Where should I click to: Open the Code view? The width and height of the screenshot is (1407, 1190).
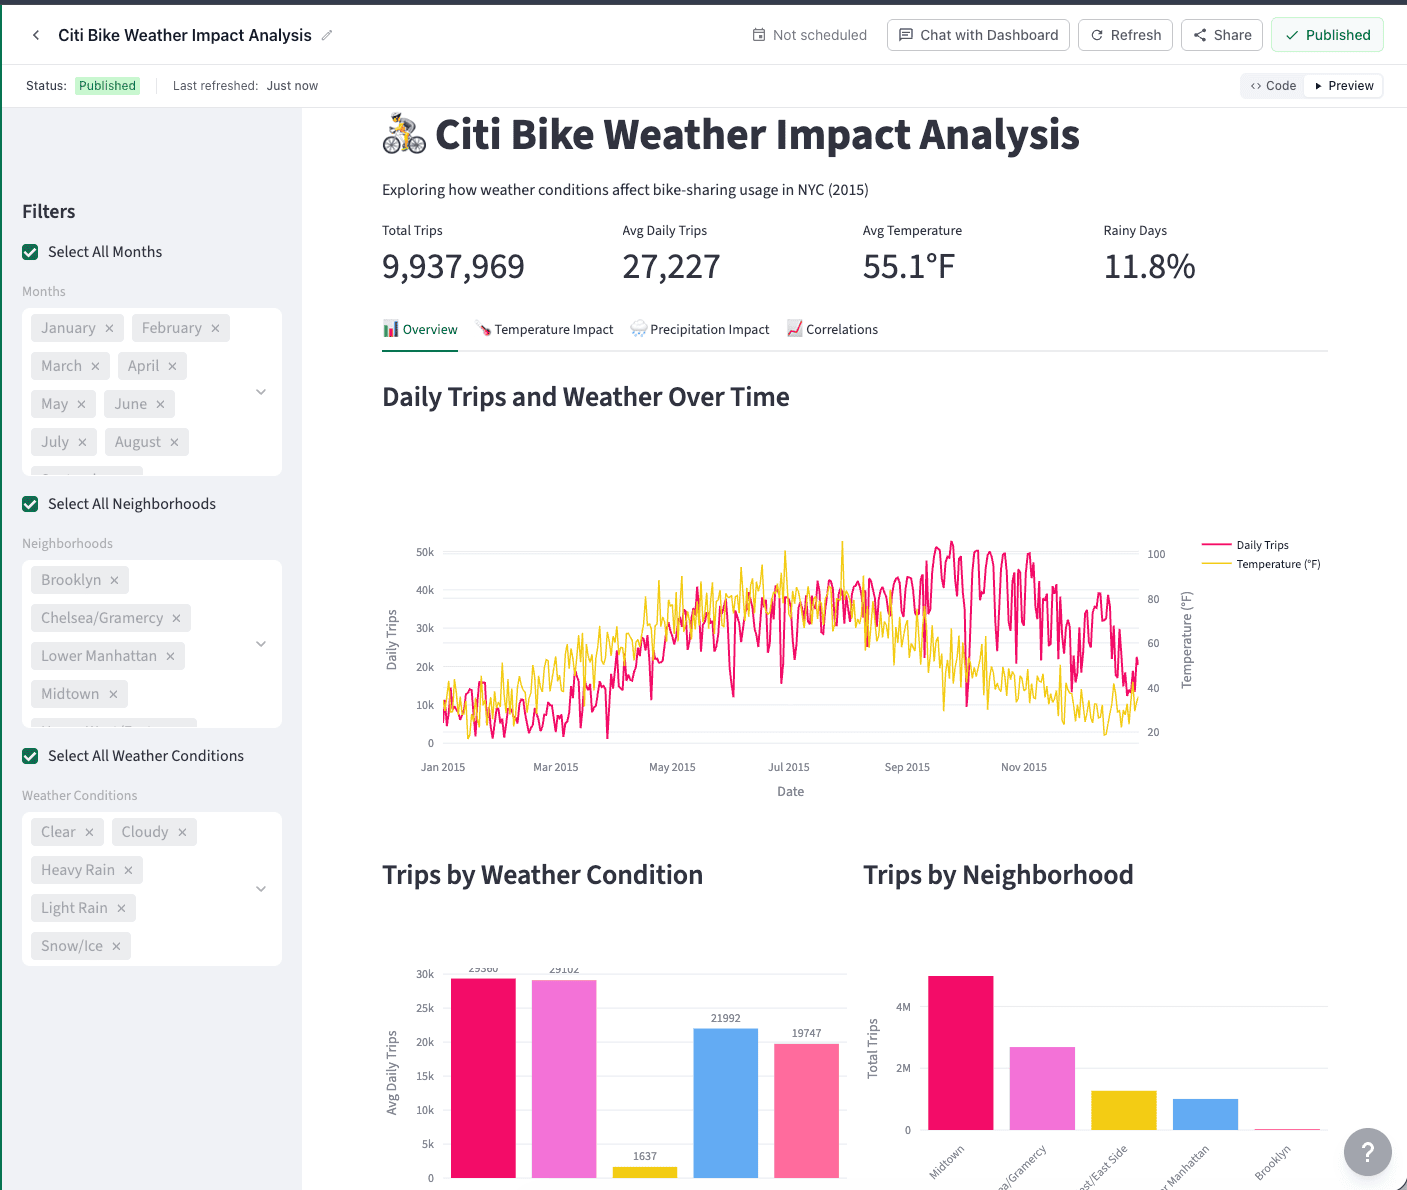coord(1271,86)
